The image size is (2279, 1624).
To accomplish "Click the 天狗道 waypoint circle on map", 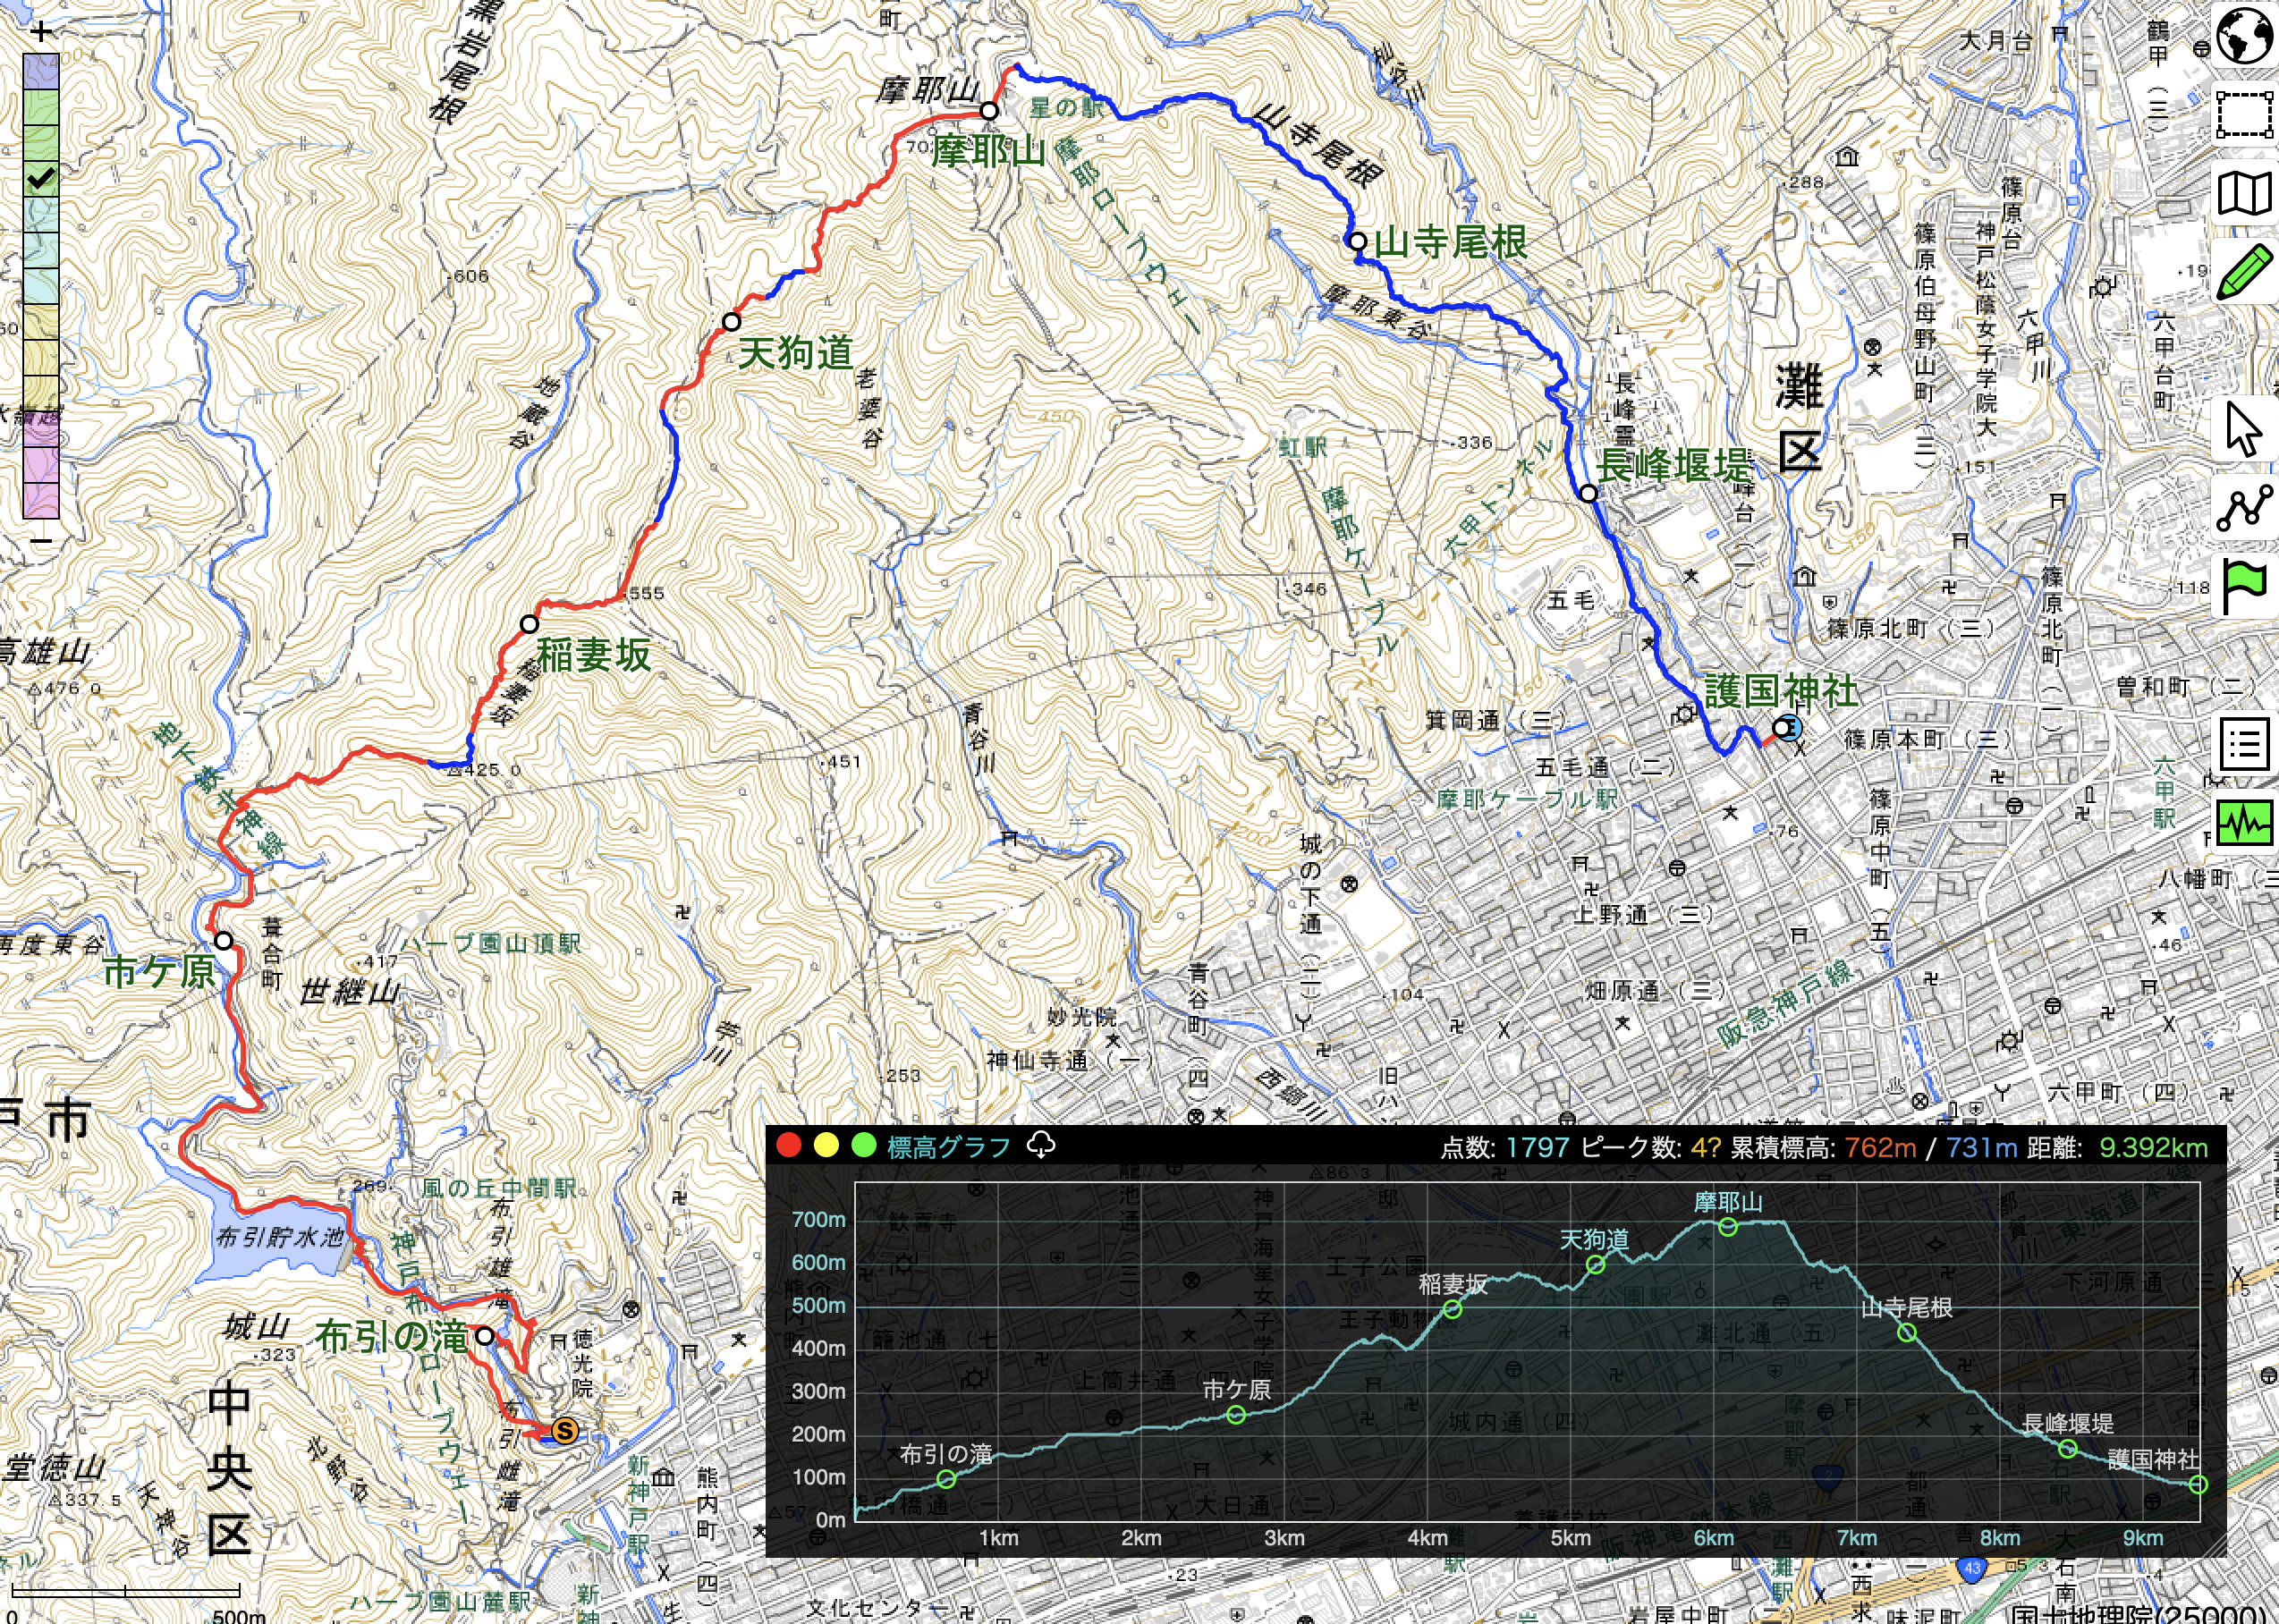I will pyautogui.click(x=732, y=322).
